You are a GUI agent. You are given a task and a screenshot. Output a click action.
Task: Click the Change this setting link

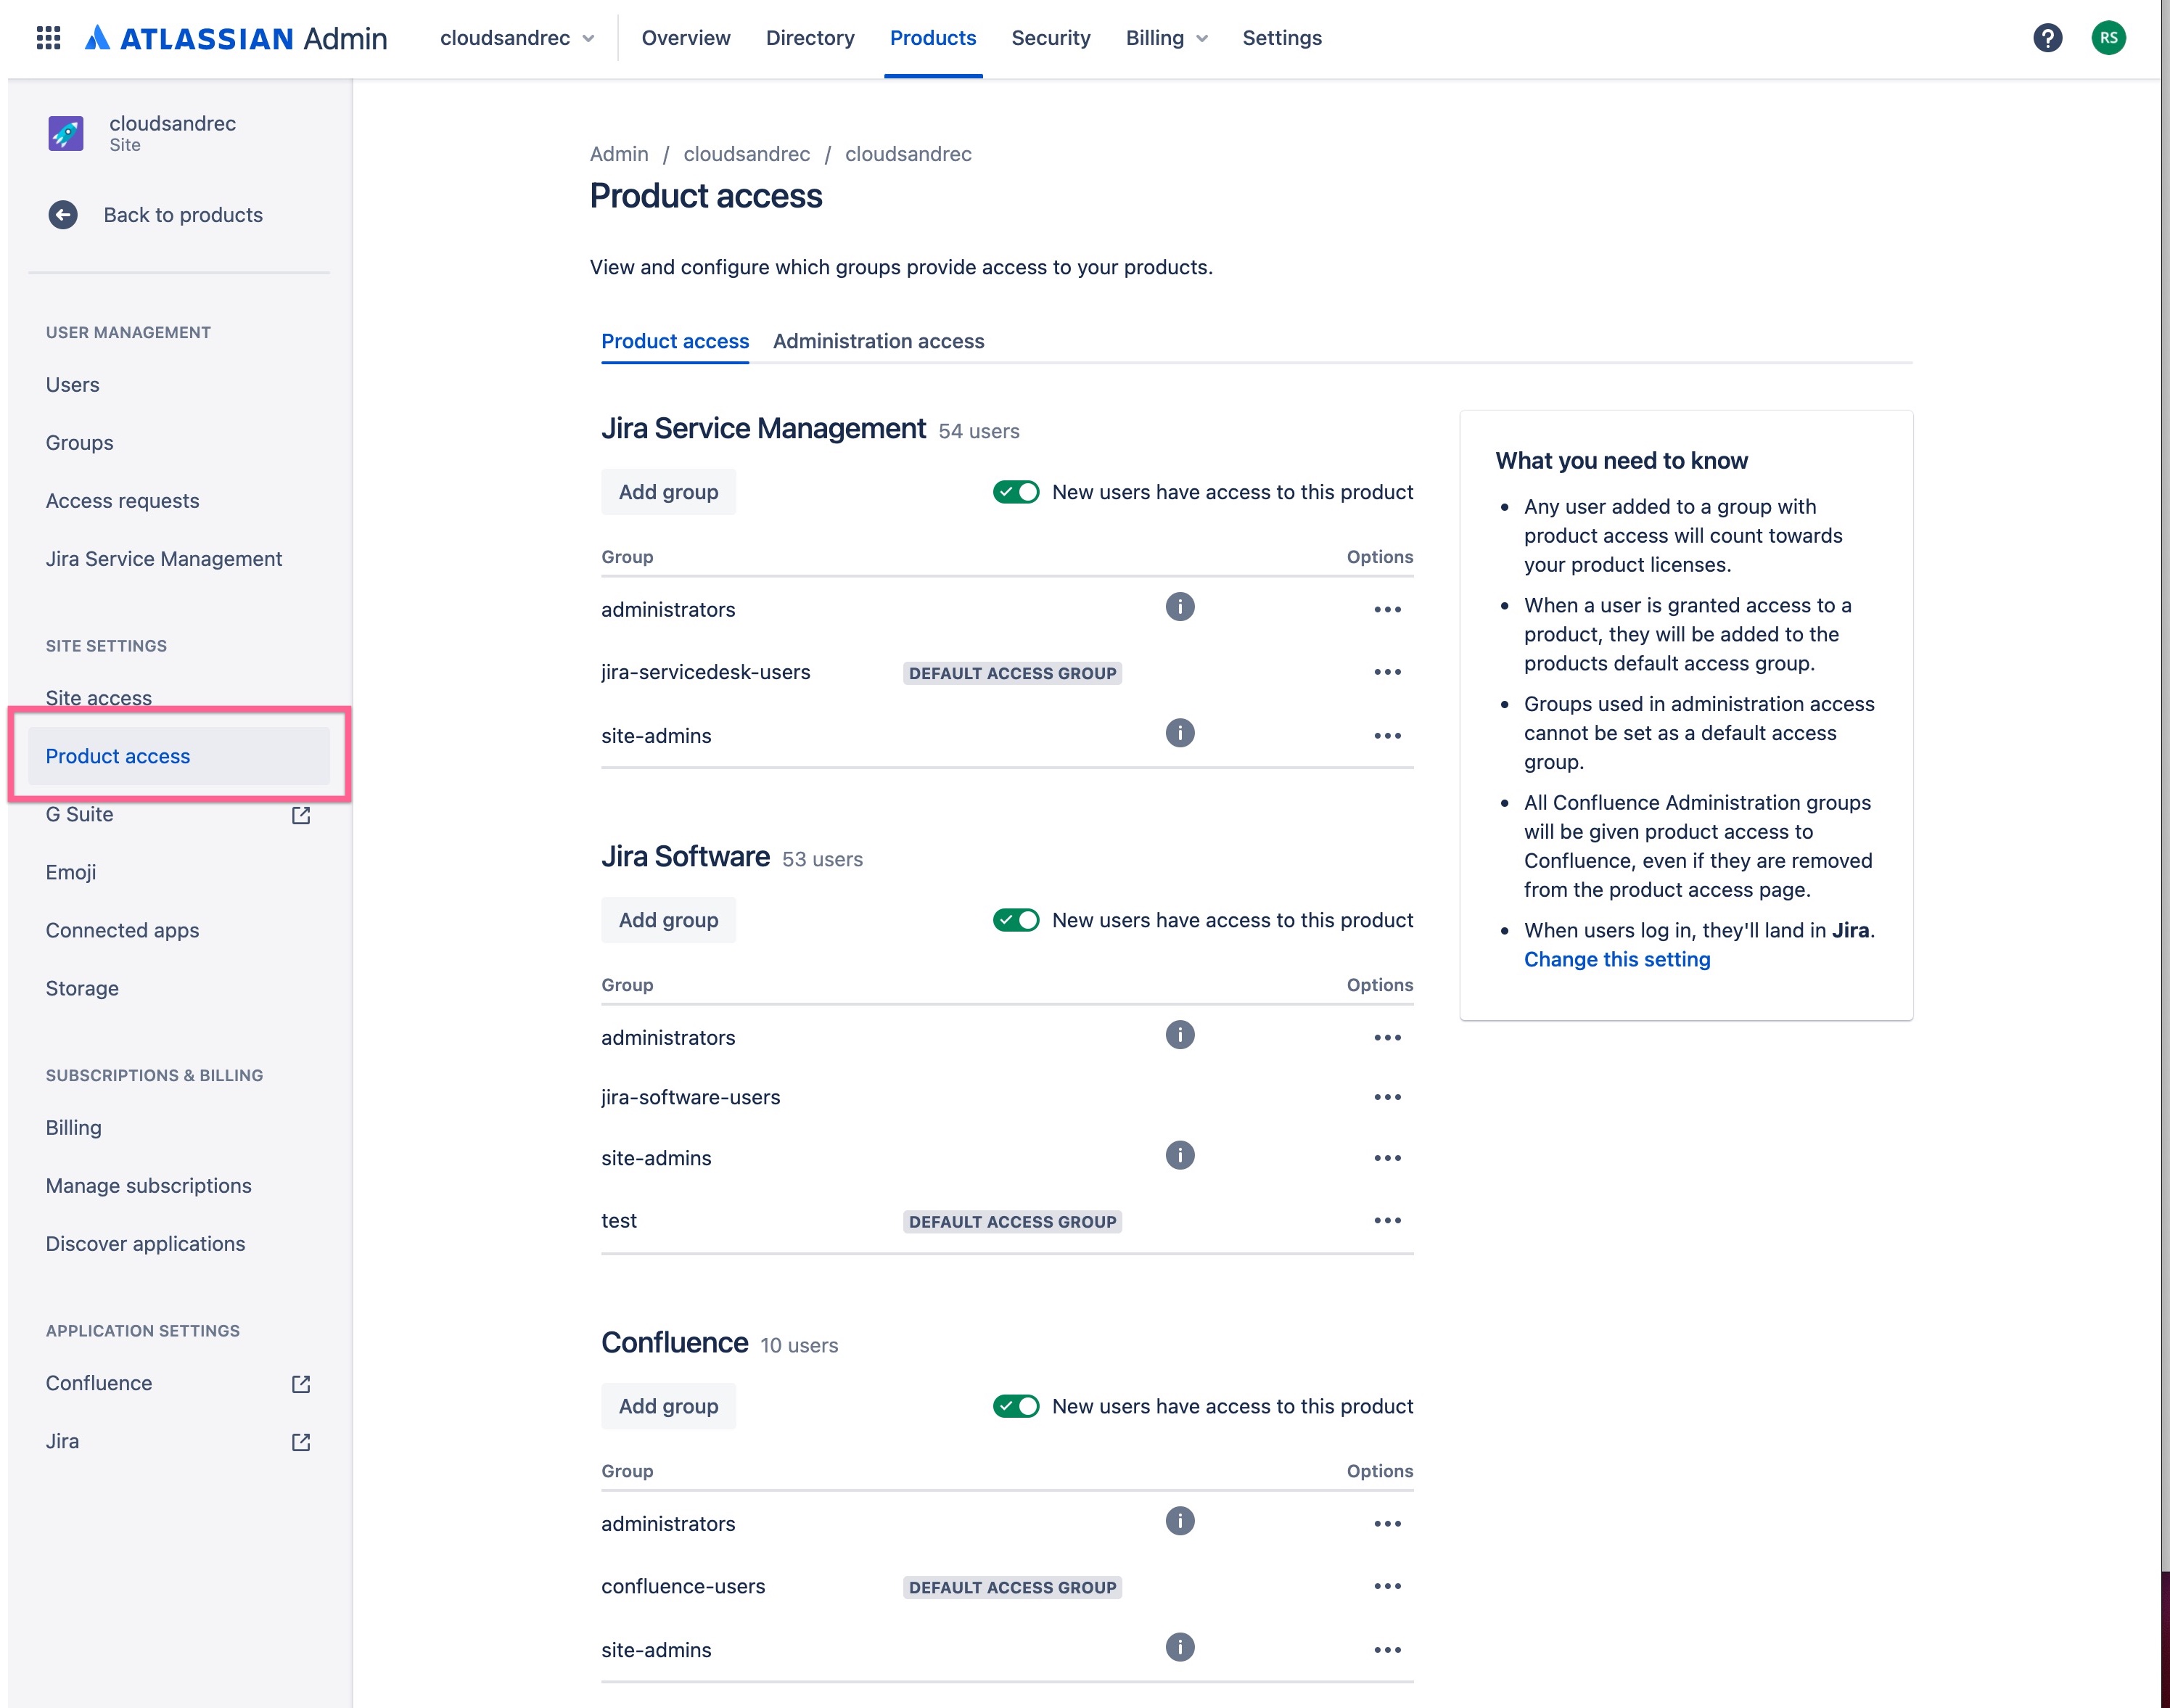(1616, 960)
